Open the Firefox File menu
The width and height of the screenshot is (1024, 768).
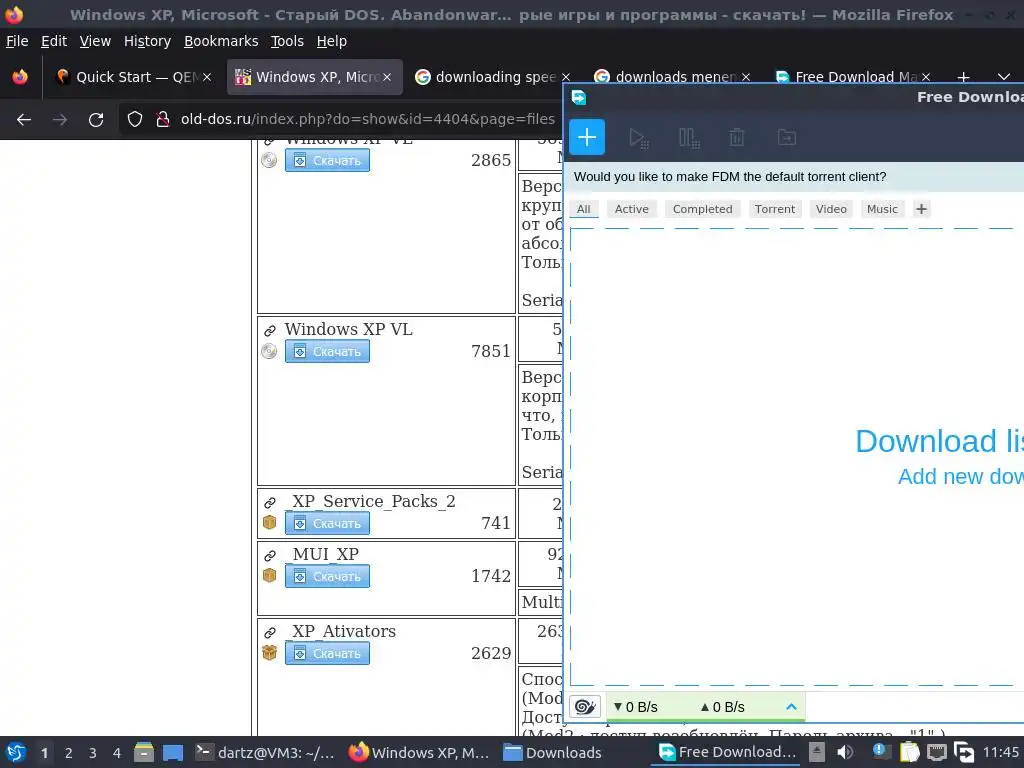(x=17, y=41)
